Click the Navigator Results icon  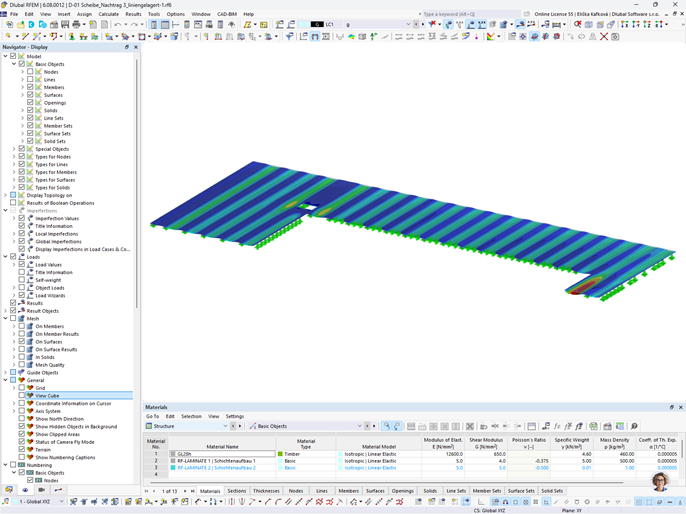[x=58, y=490]
